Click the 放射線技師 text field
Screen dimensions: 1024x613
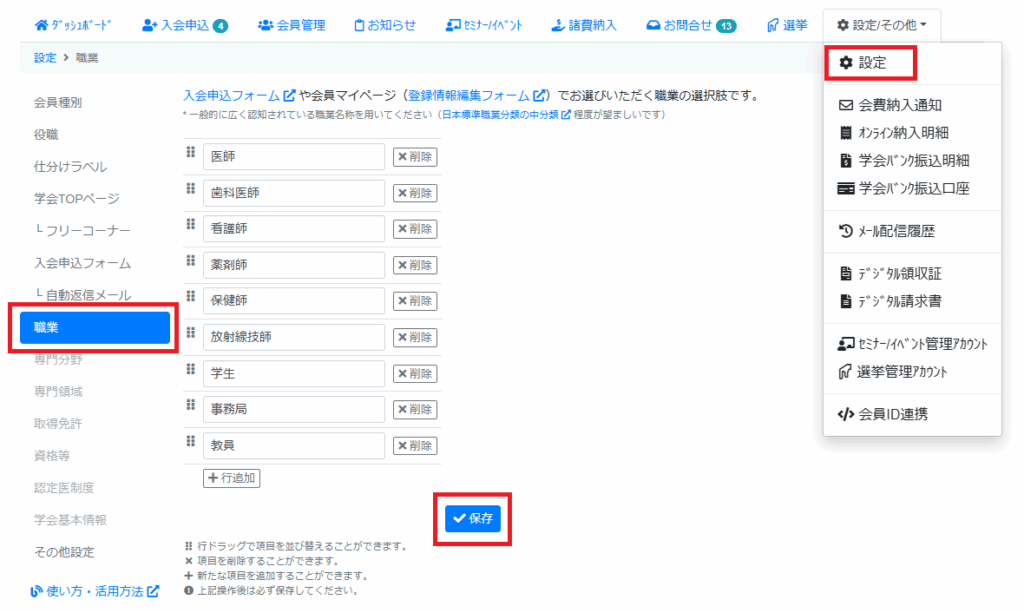(293, 337)
